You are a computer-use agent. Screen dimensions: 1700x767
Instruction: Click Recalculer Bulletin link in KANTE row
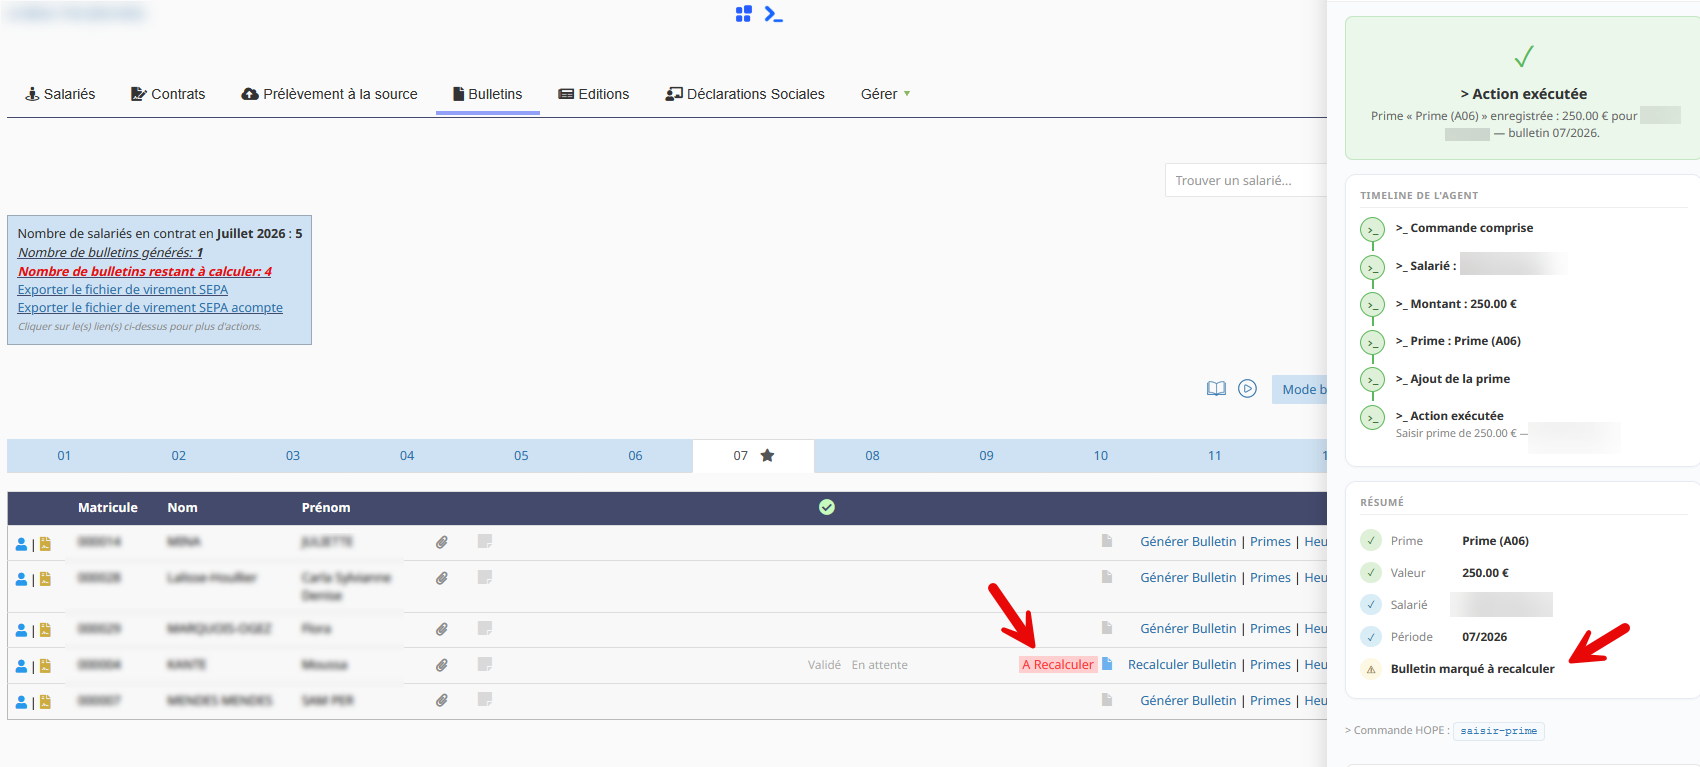[1182, 664]
